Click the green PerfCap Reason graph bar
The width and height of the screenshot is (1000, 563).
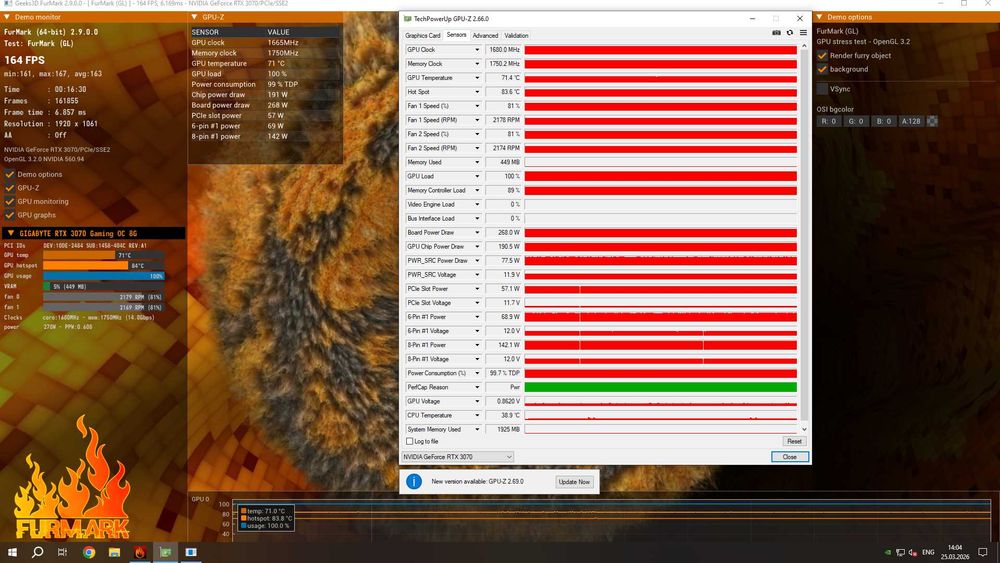pyautogui.click(x=660, y=387)
